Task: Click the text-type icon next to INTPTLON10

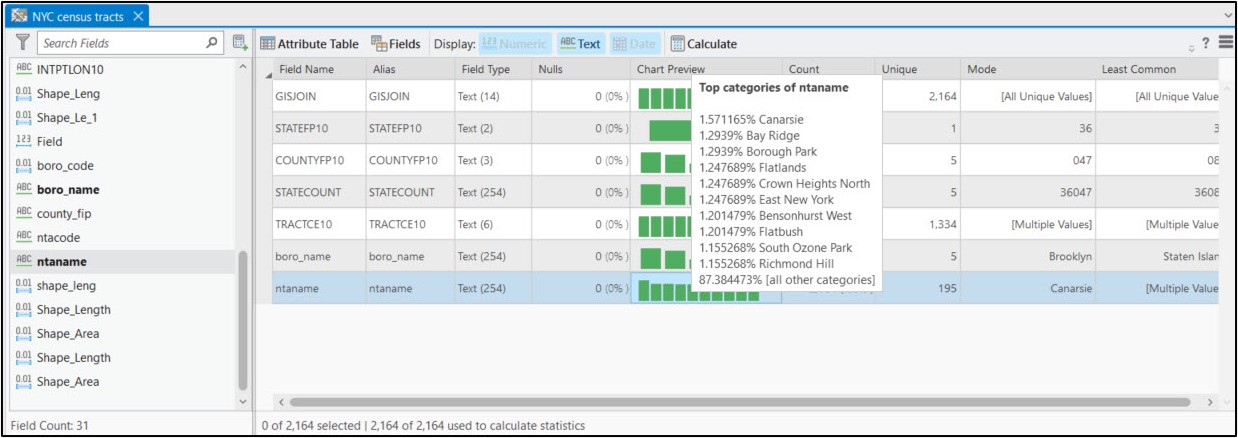Action: pos(25,70)
